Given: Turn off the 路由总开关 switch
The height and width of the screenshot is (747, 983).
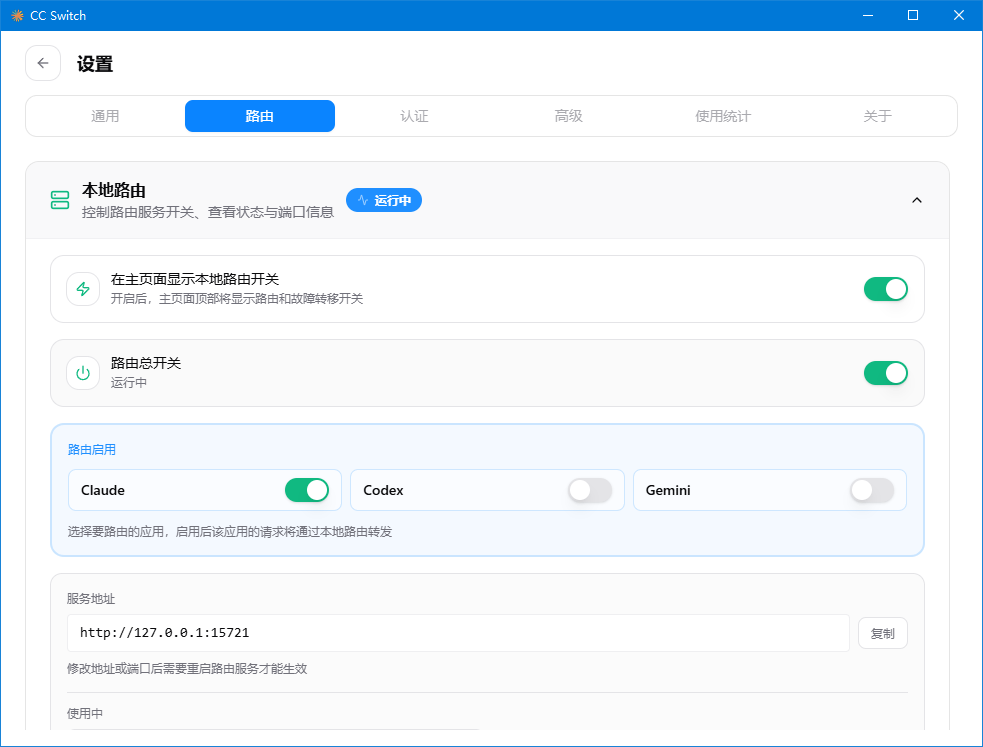Looking at the screenshot, I should pyautogui.click(x=885, y=373).
